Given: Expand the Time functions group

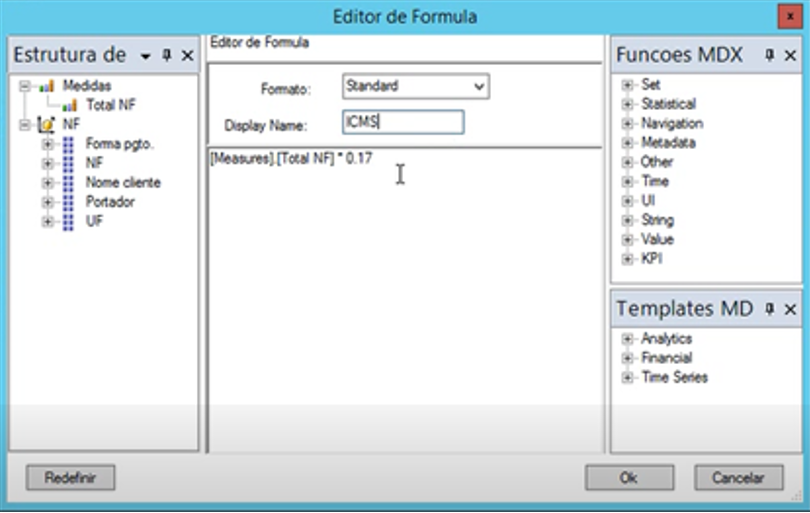Looking at the screenshot, I should pos(627,181).
